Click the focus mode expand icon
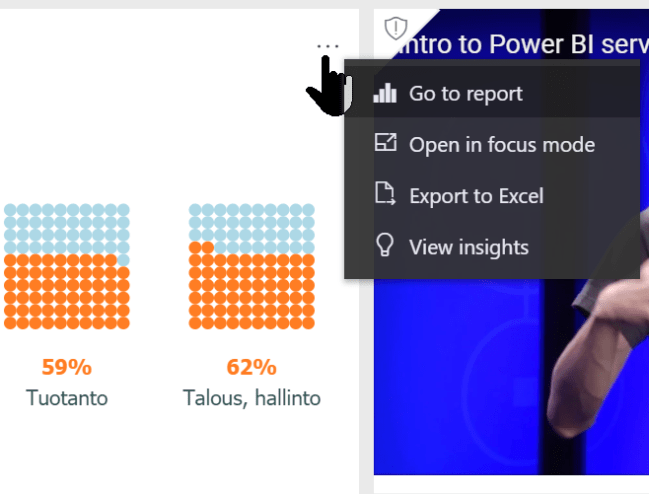The height and width of the screenshot is (494, 649). 385,144
